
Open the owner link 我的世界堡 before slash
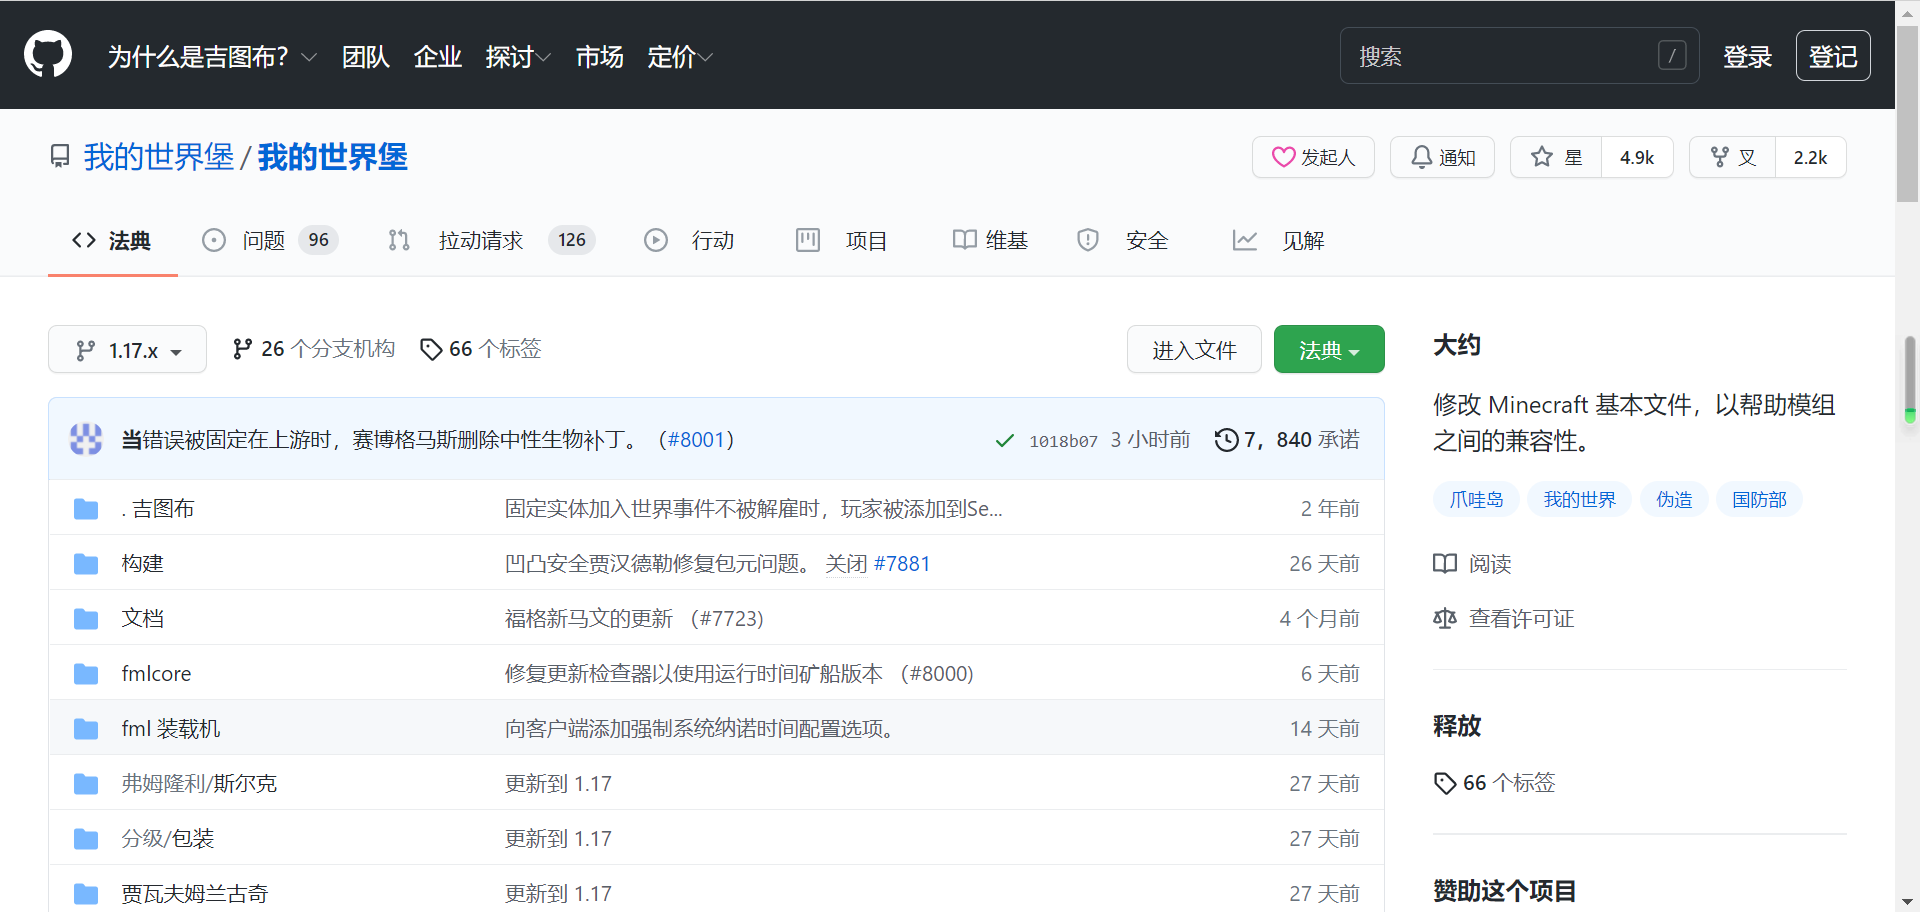pos(159,157)
